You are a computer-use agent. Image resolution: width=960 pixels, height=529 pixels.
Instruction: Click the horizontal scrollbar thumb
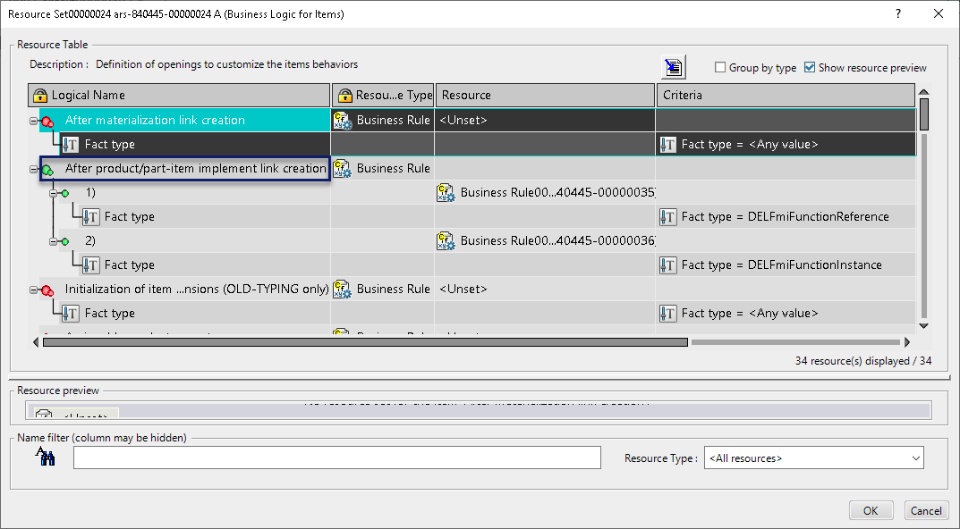[x=365, y=342]
